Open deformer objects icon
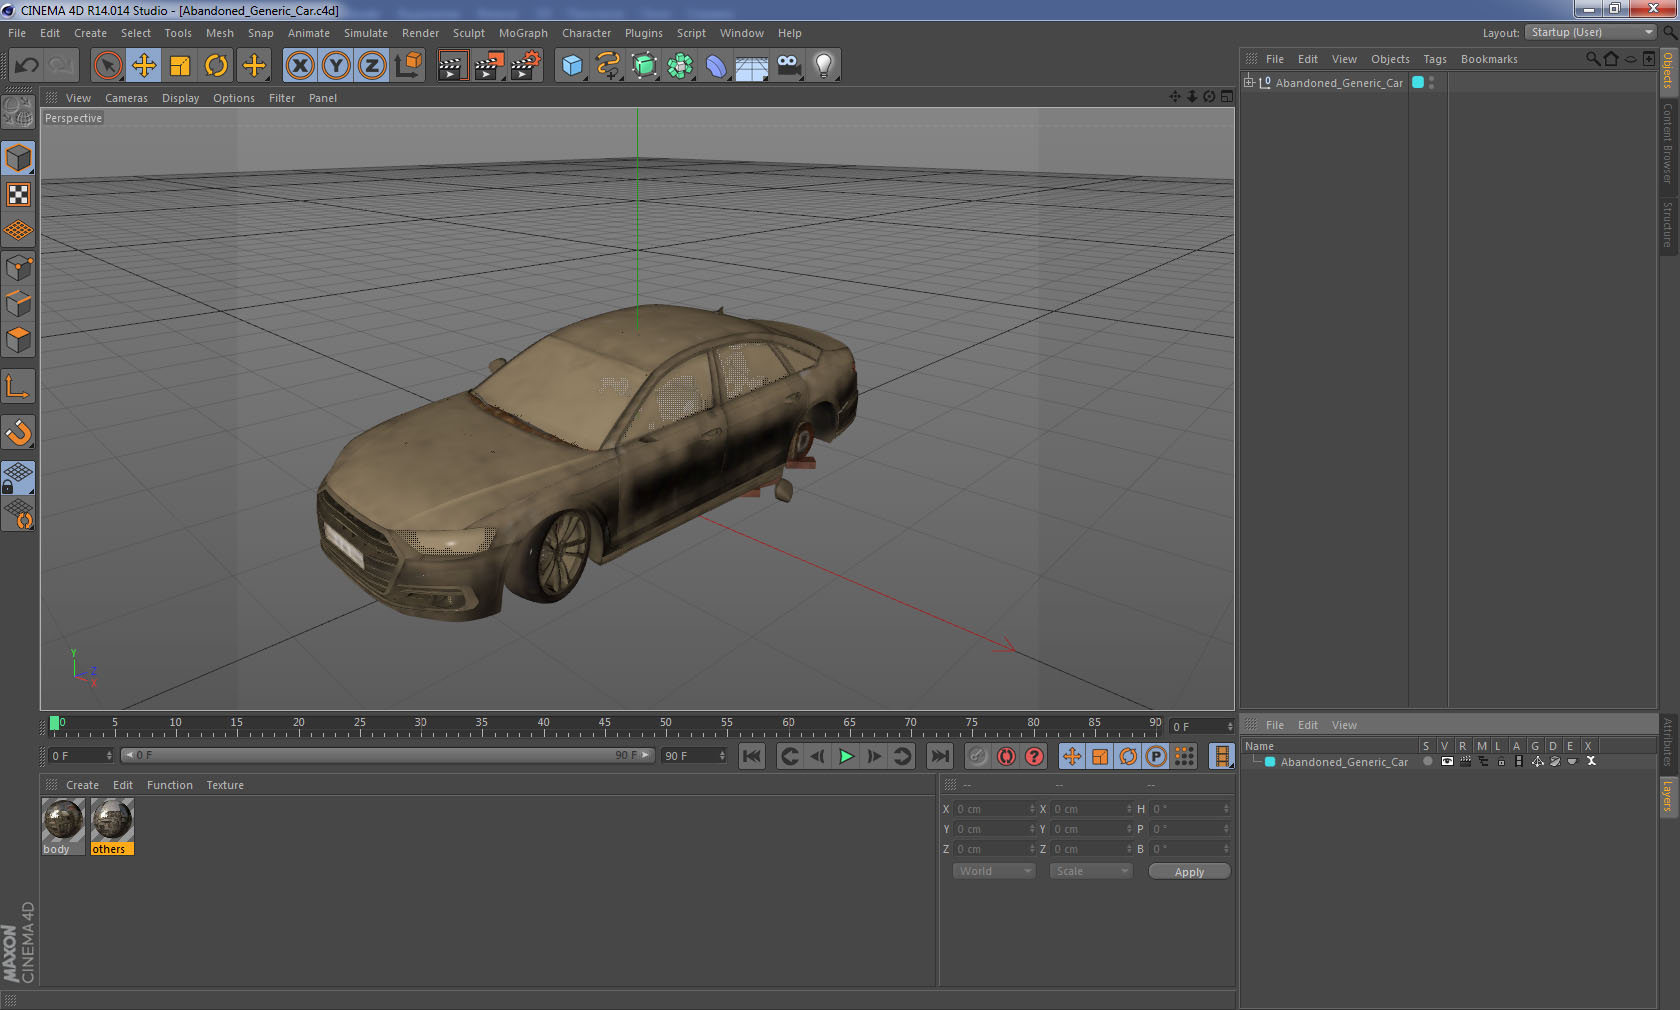 click(x=716, y=66)
